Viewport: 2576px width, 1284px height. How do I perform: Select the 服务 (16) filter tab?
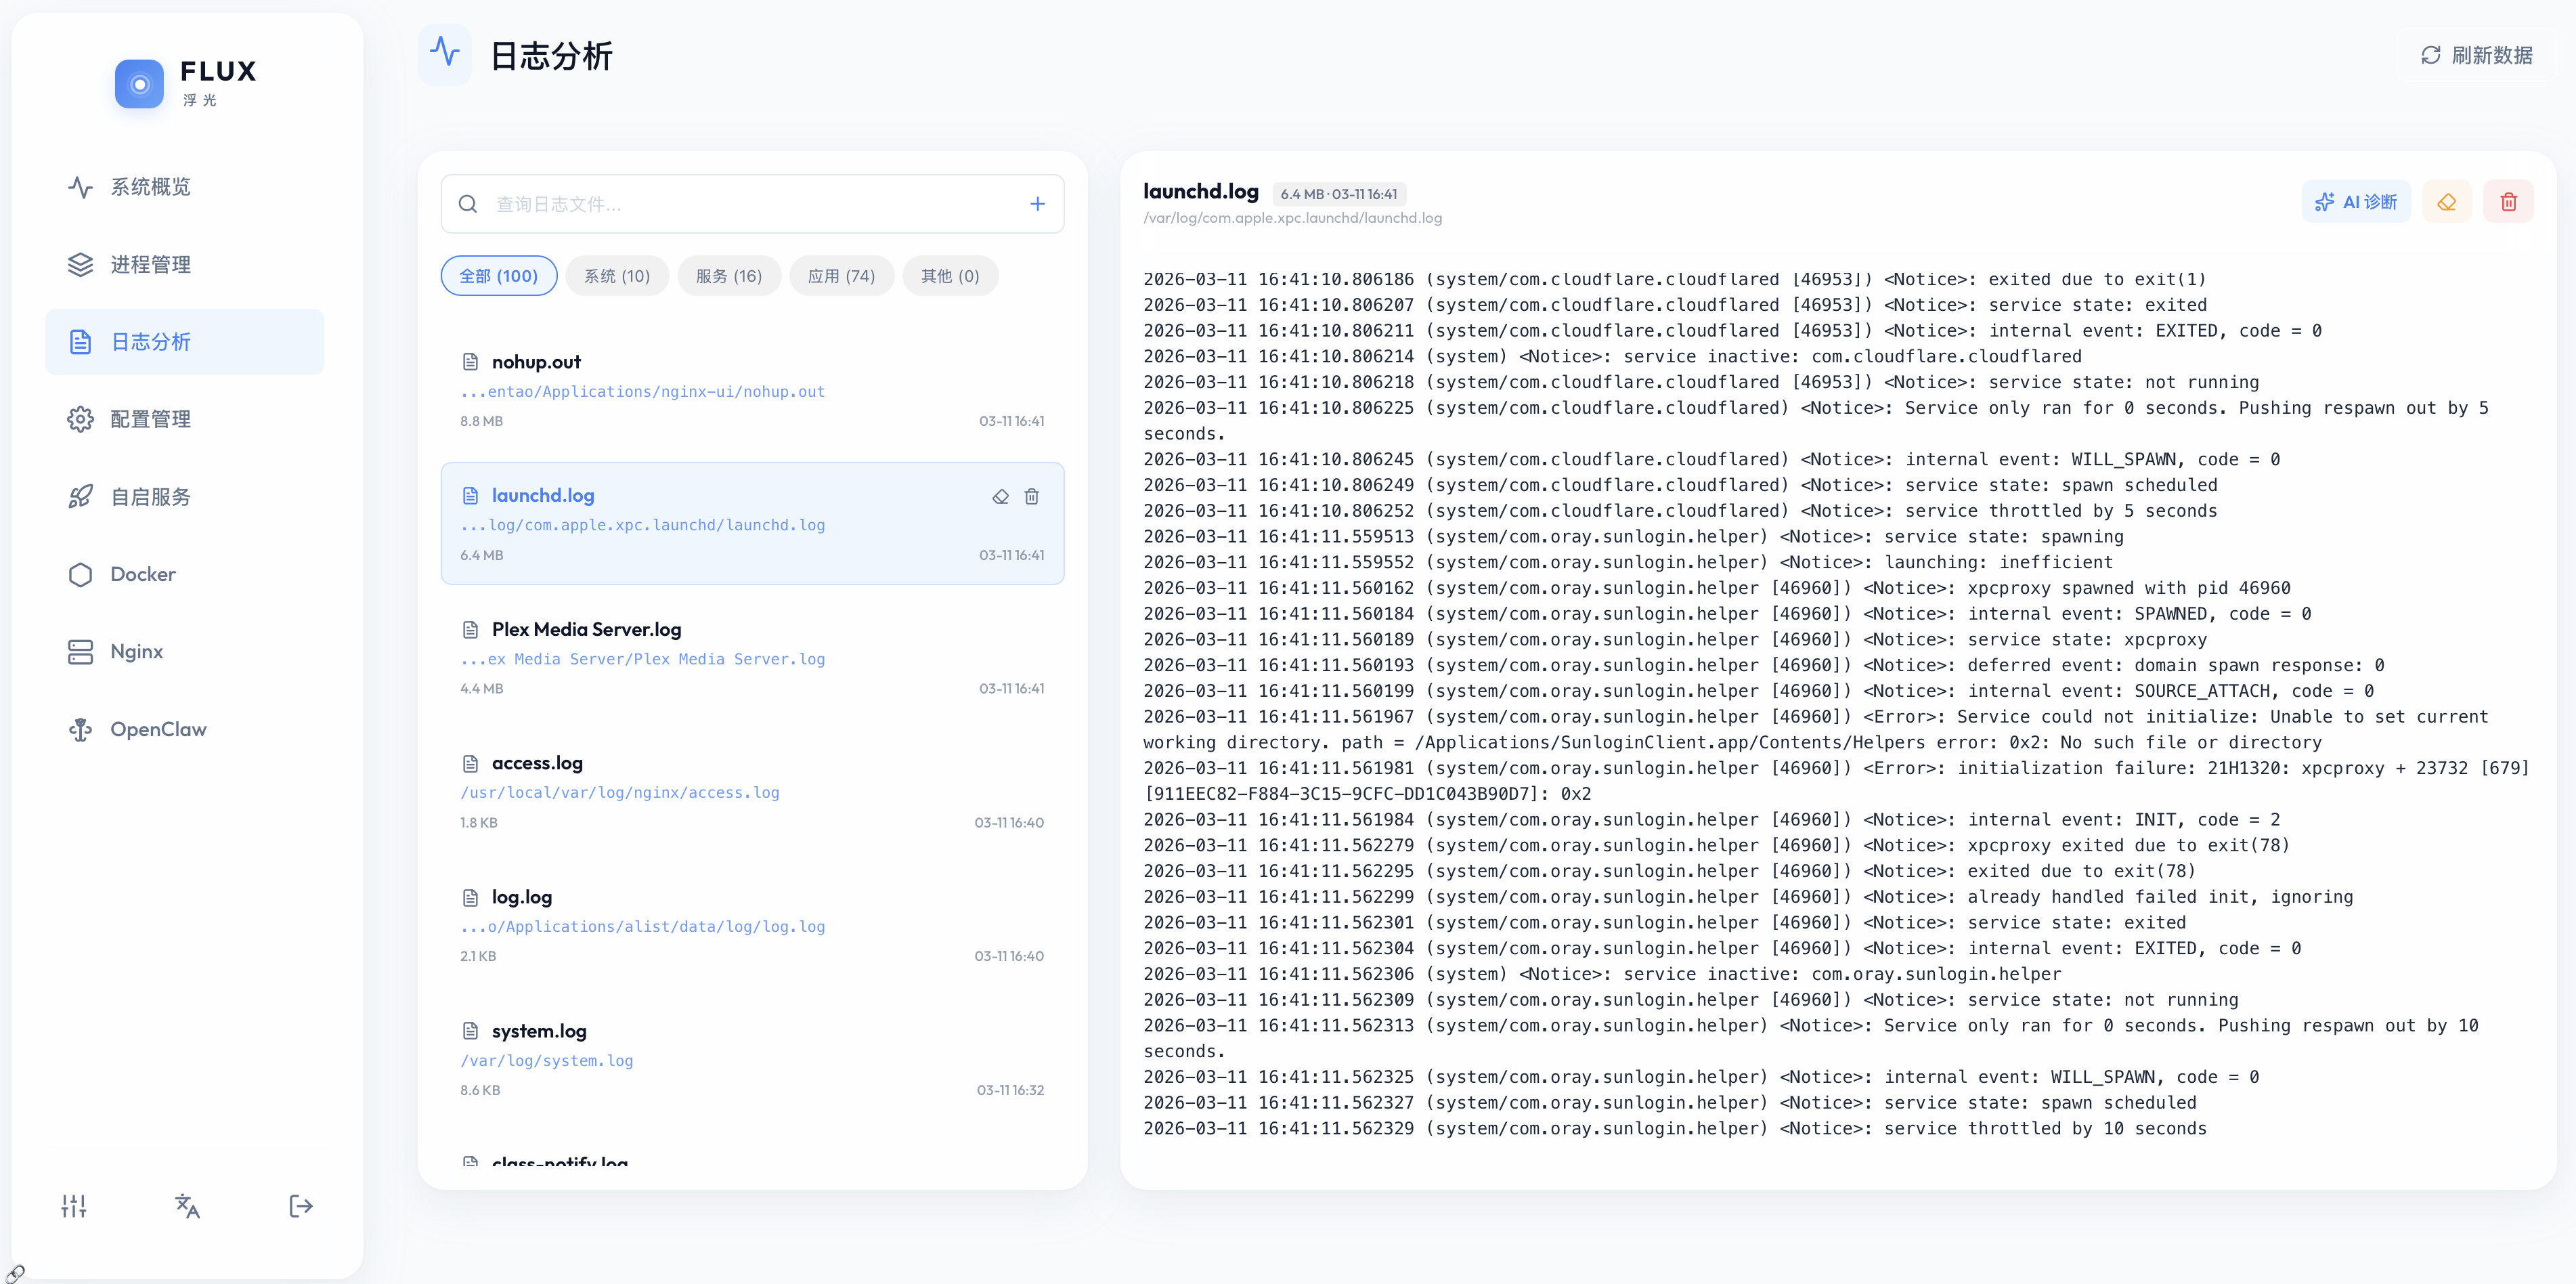(729, 276)
